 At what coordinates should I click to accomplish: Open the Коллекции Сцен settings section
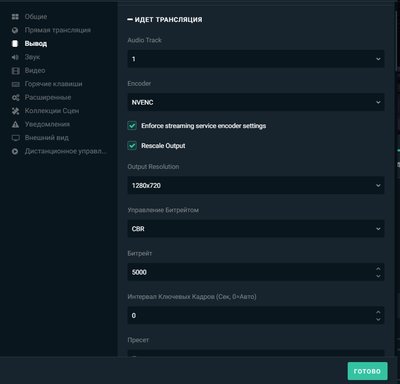[52, 111]
